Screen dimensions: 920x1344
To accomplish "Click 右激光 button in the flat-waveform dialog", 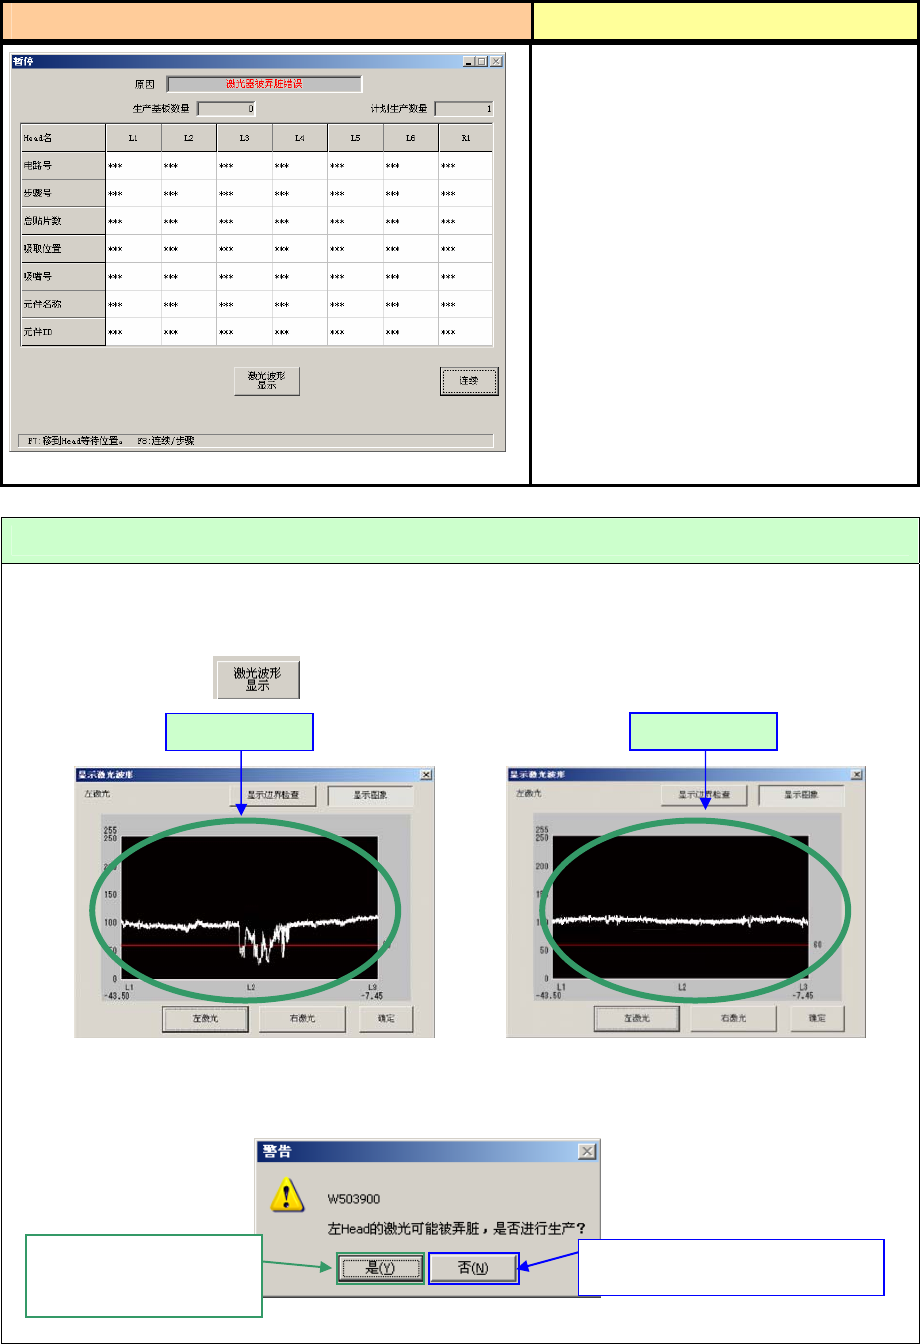I will pyautogui.click(x=734, y=1019).
